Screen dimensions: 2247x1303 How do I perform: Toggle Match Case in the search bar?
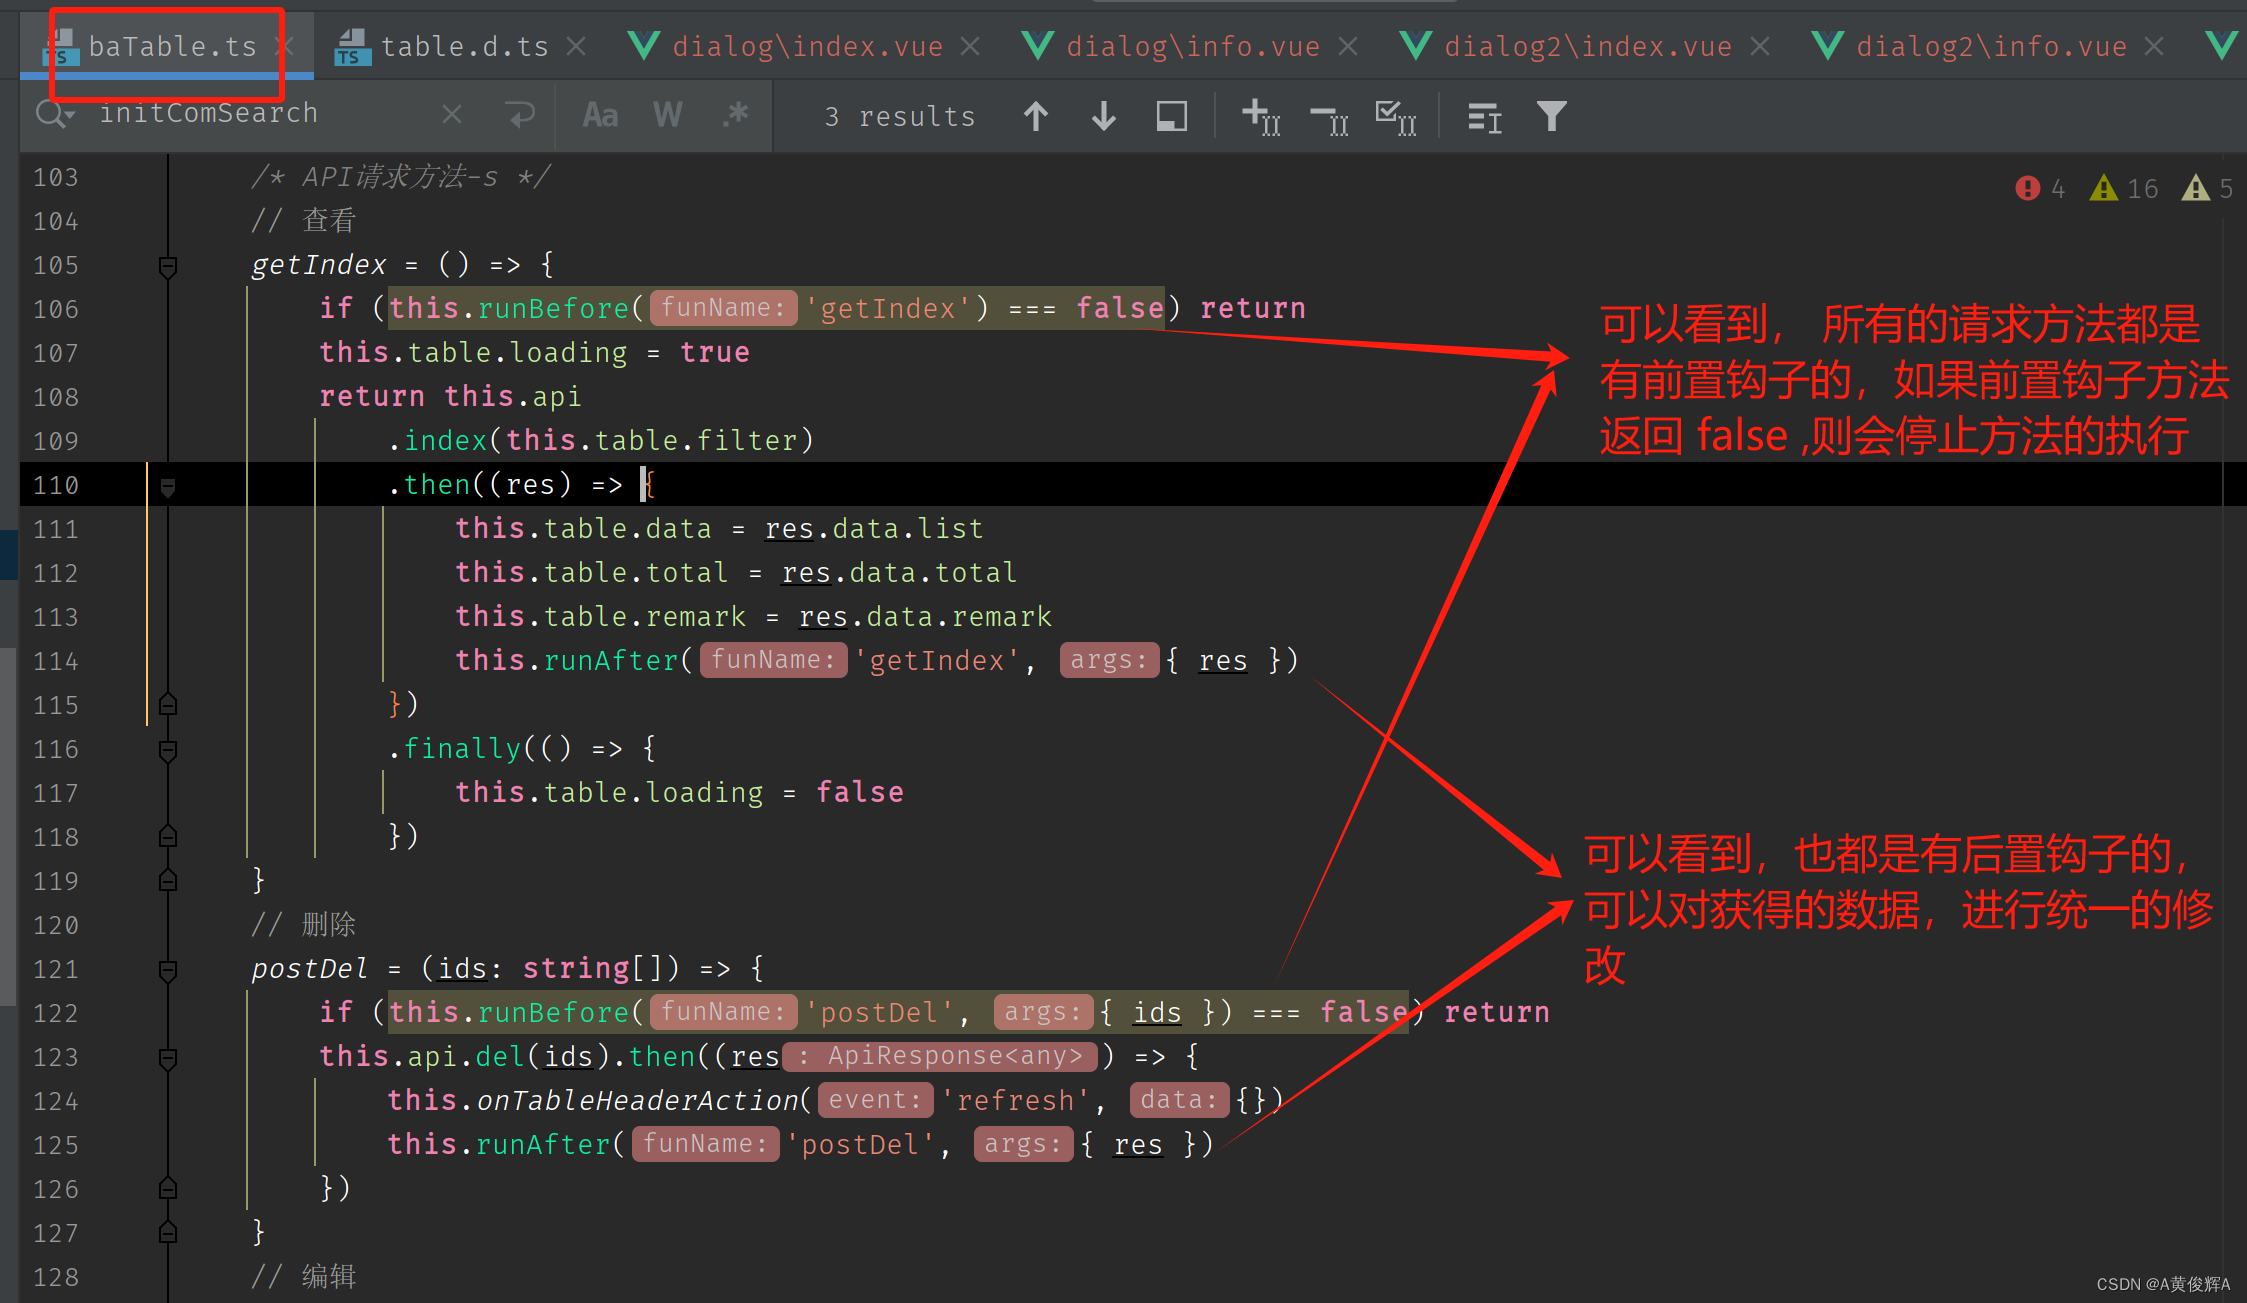tap(599, 114)
